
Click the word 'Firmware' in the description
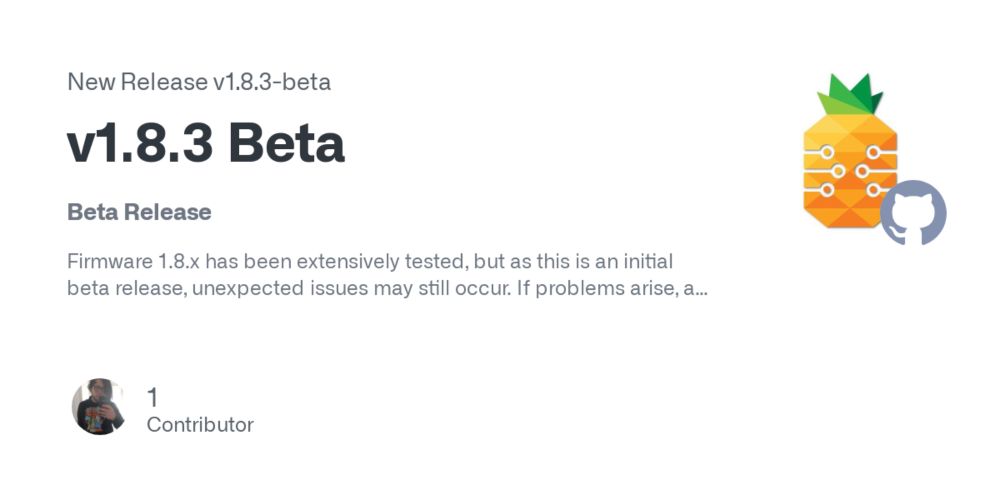(110, 261)
